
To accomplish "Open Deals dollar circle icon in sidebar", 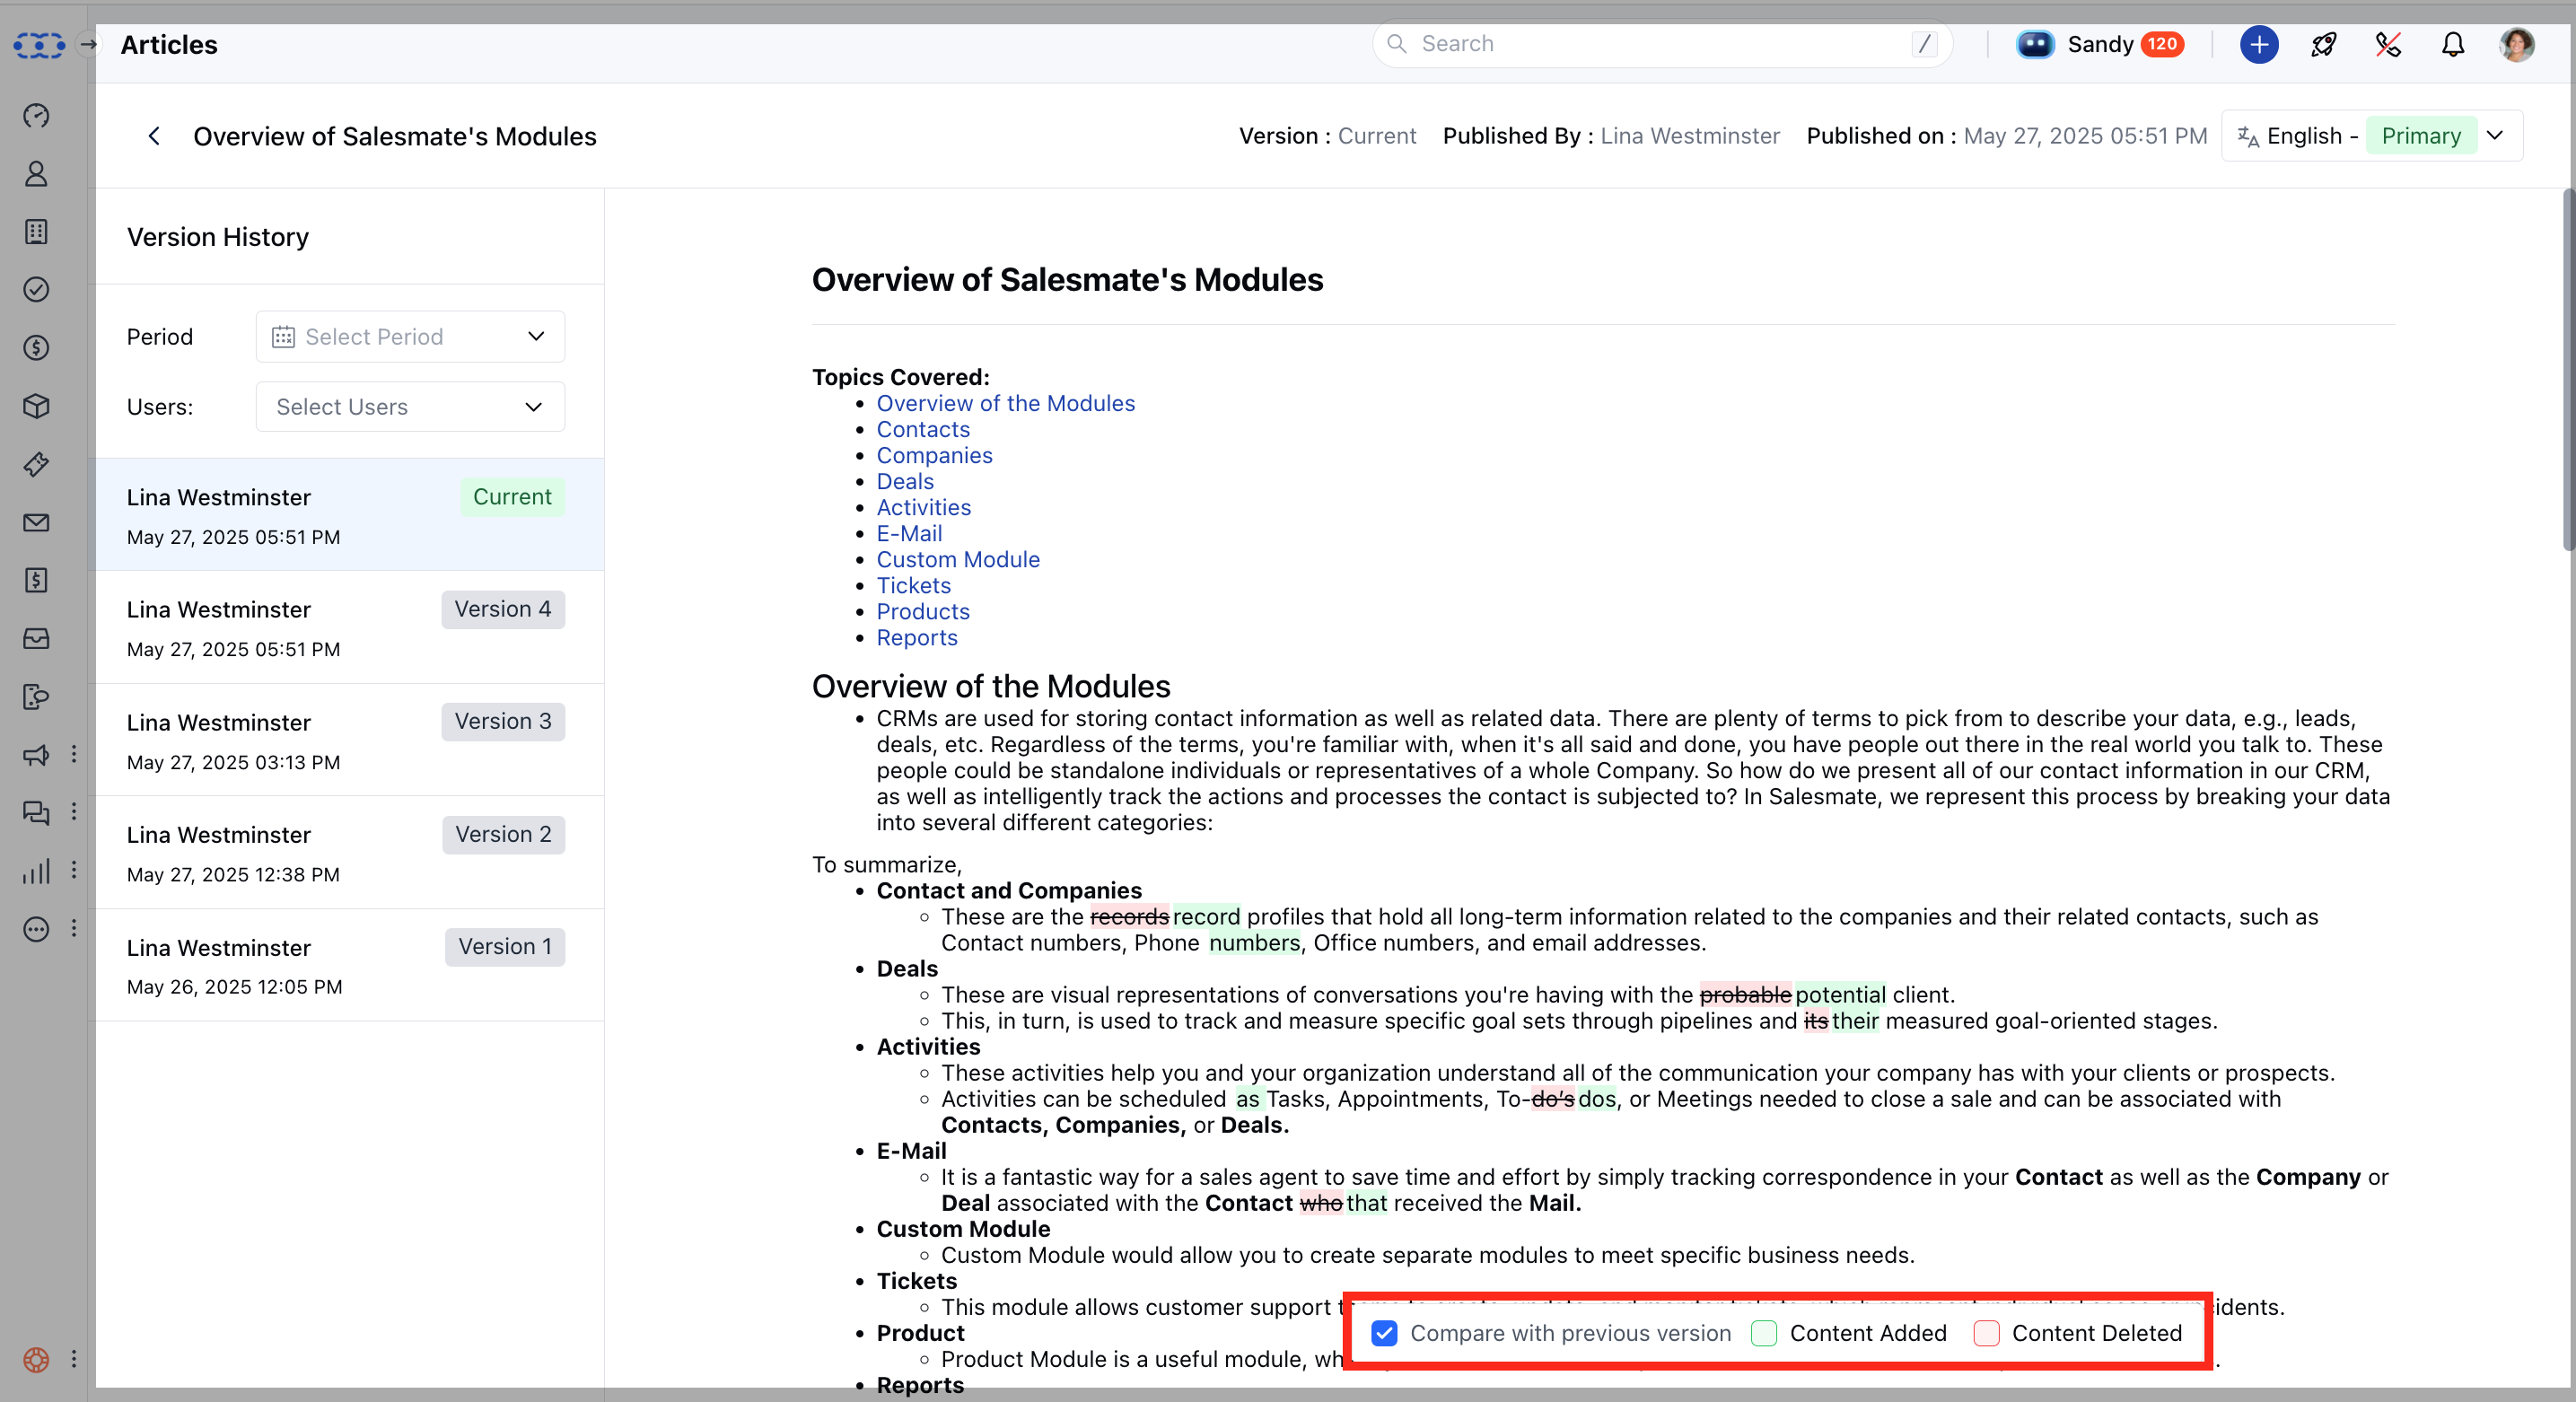I will coord(36,348).
